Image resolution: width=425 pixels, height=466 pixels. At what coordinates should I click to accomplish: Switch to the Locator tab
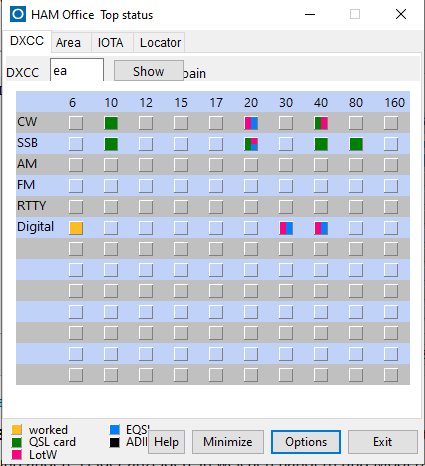(160, 43)
